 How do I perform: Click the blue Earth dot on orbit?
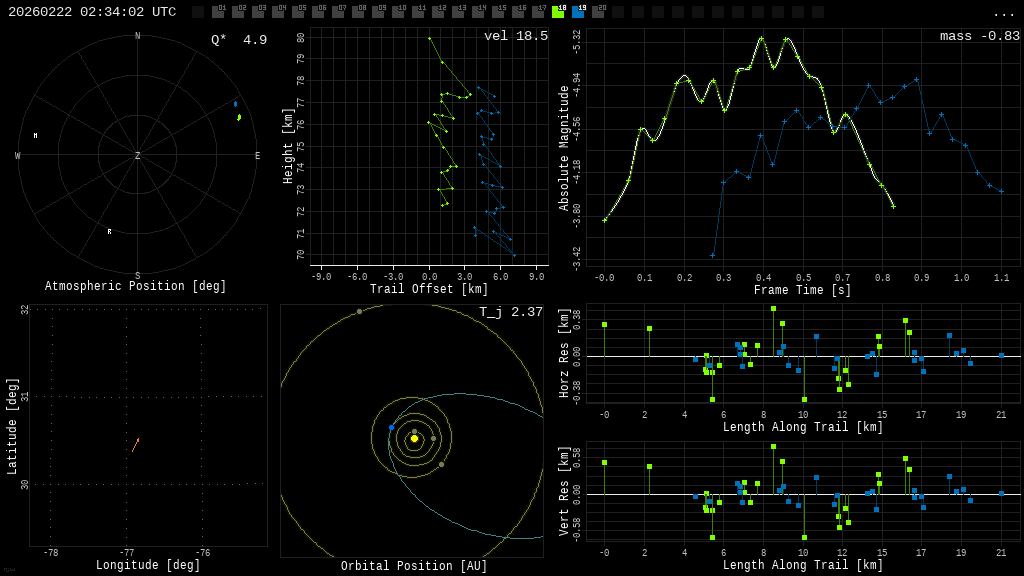(x=392, y=427)
